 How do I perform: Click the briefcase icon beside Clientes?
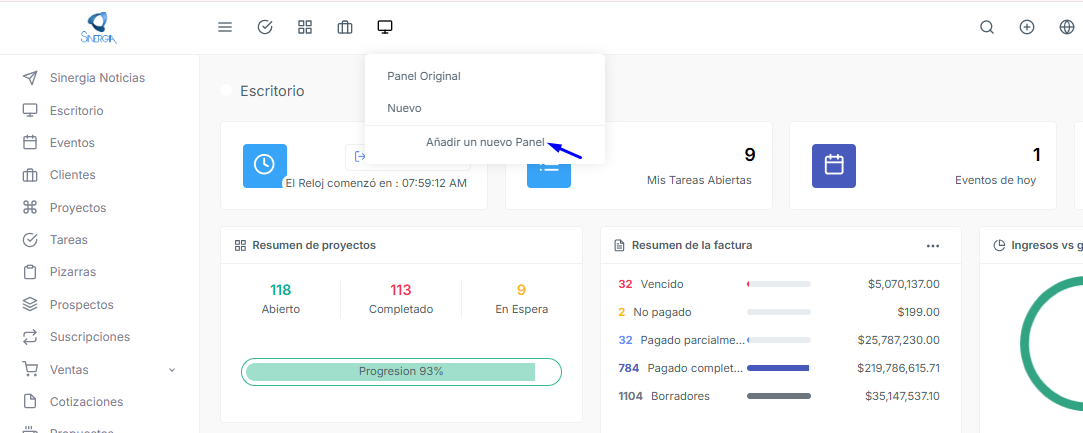click(x=30, y=175)
